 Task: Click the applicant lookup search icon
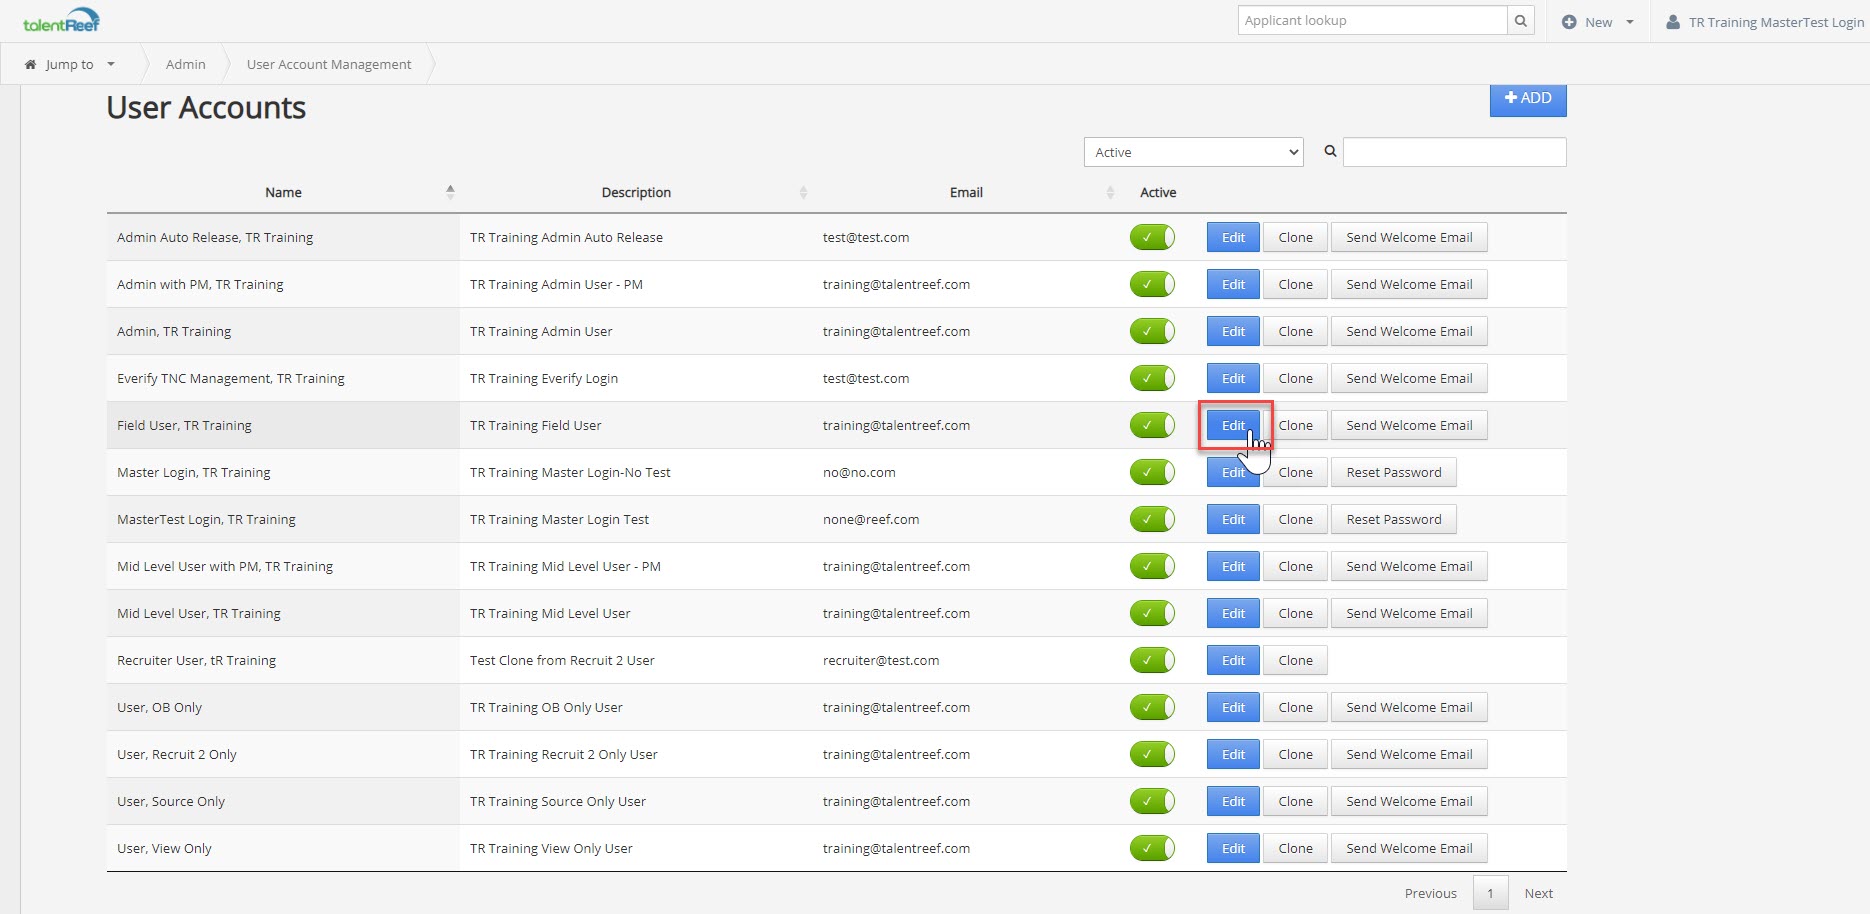[x=1520, y=21]
